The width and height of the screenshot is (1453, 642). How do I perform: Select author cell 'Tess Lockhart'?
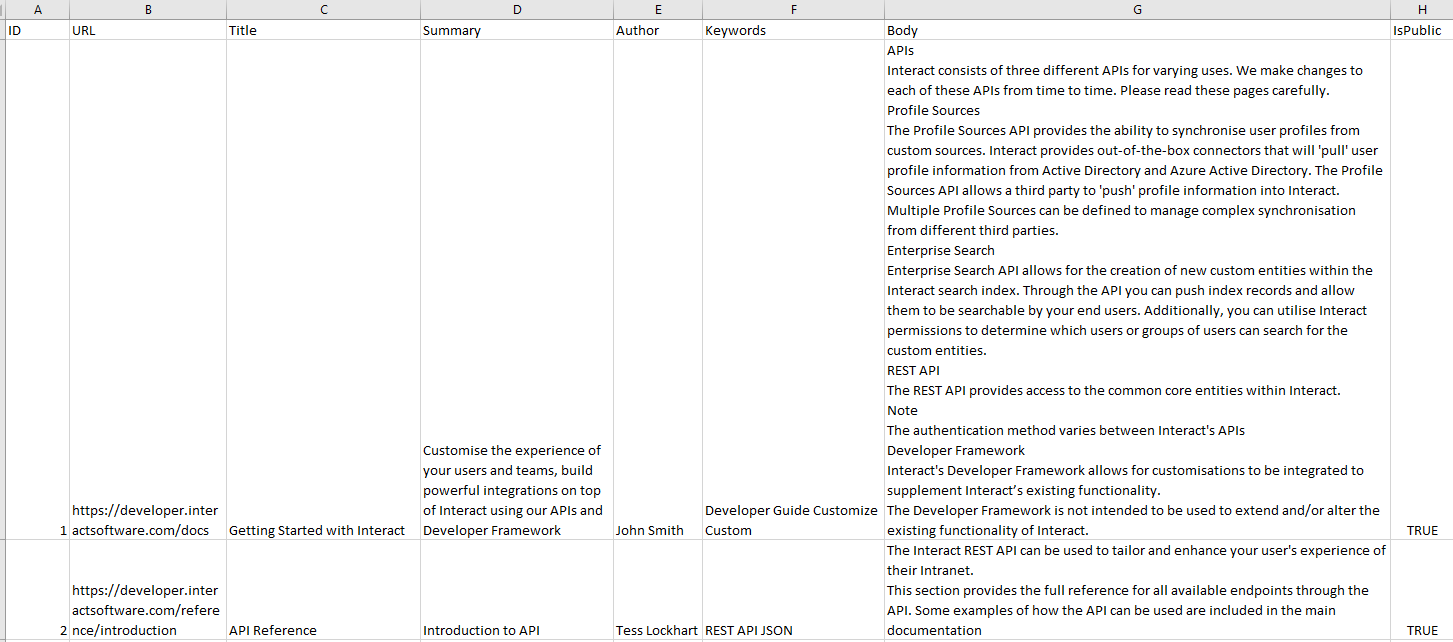click(x=658, y=590)
